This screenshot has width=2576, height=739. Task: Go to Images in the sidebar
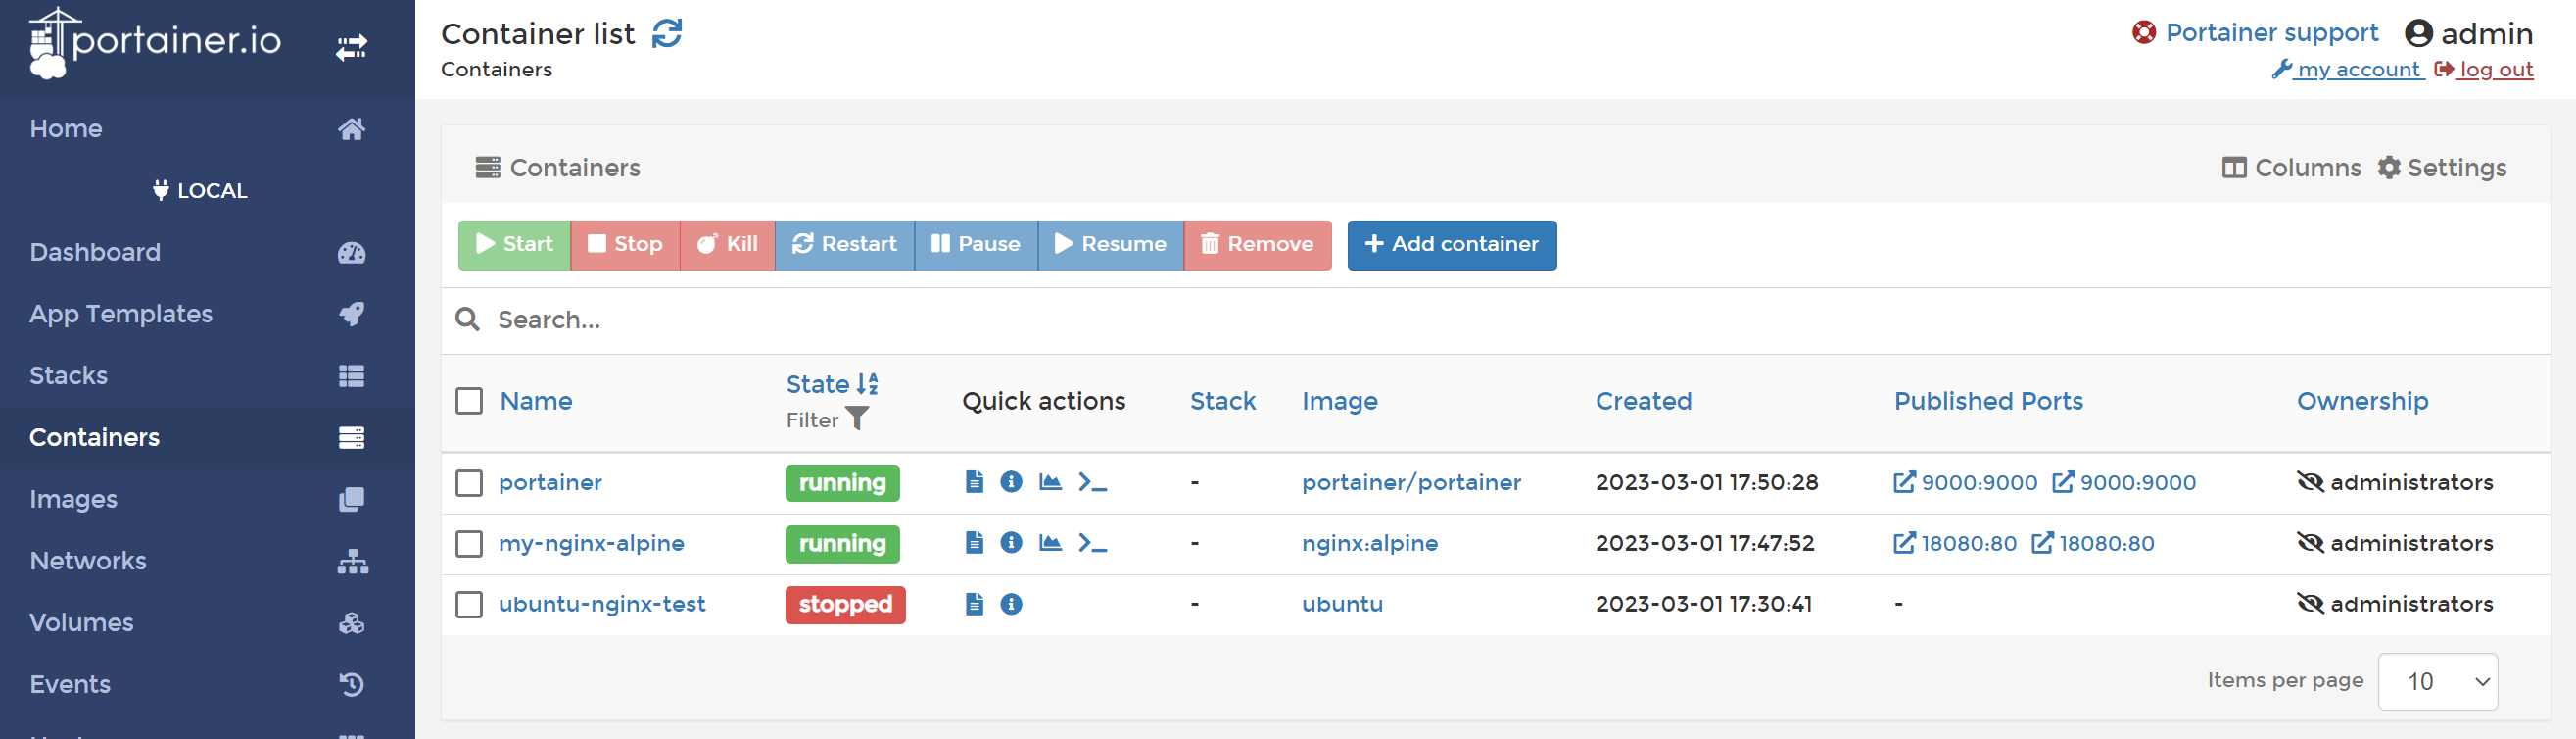[73, 499]
